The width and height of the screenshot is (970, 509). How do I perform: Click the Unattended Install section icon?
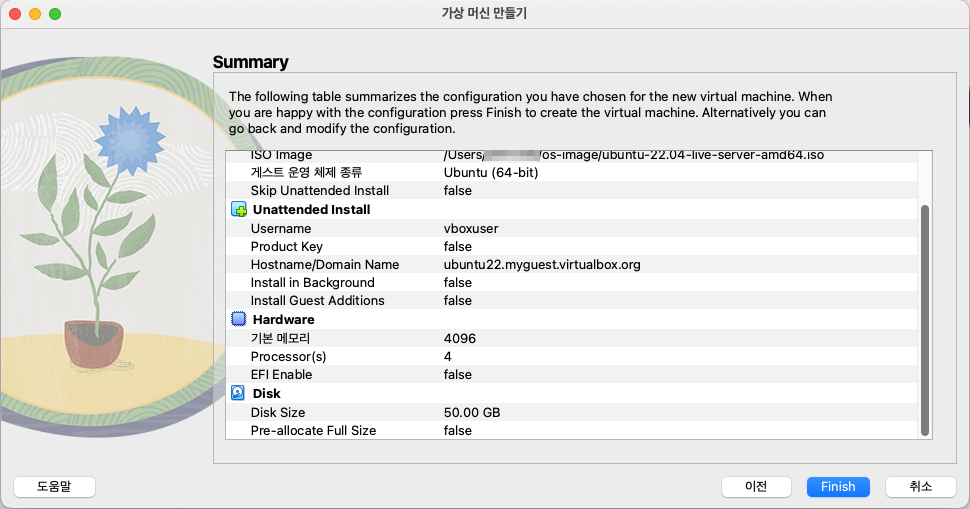pyautogui.click(x=239, y=209)
